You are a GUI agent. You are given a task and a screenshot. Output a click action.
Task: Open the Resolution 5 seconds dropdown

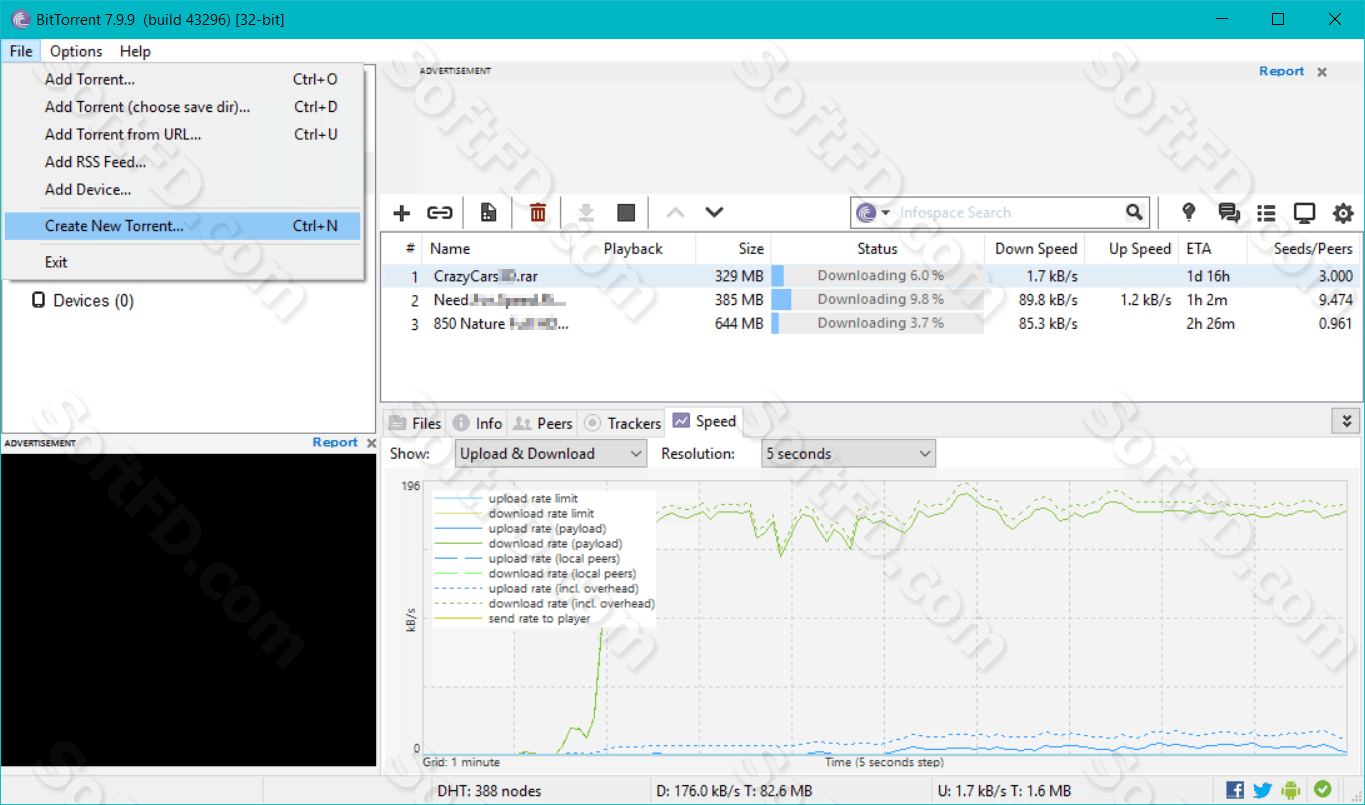(x=848, y=454)
